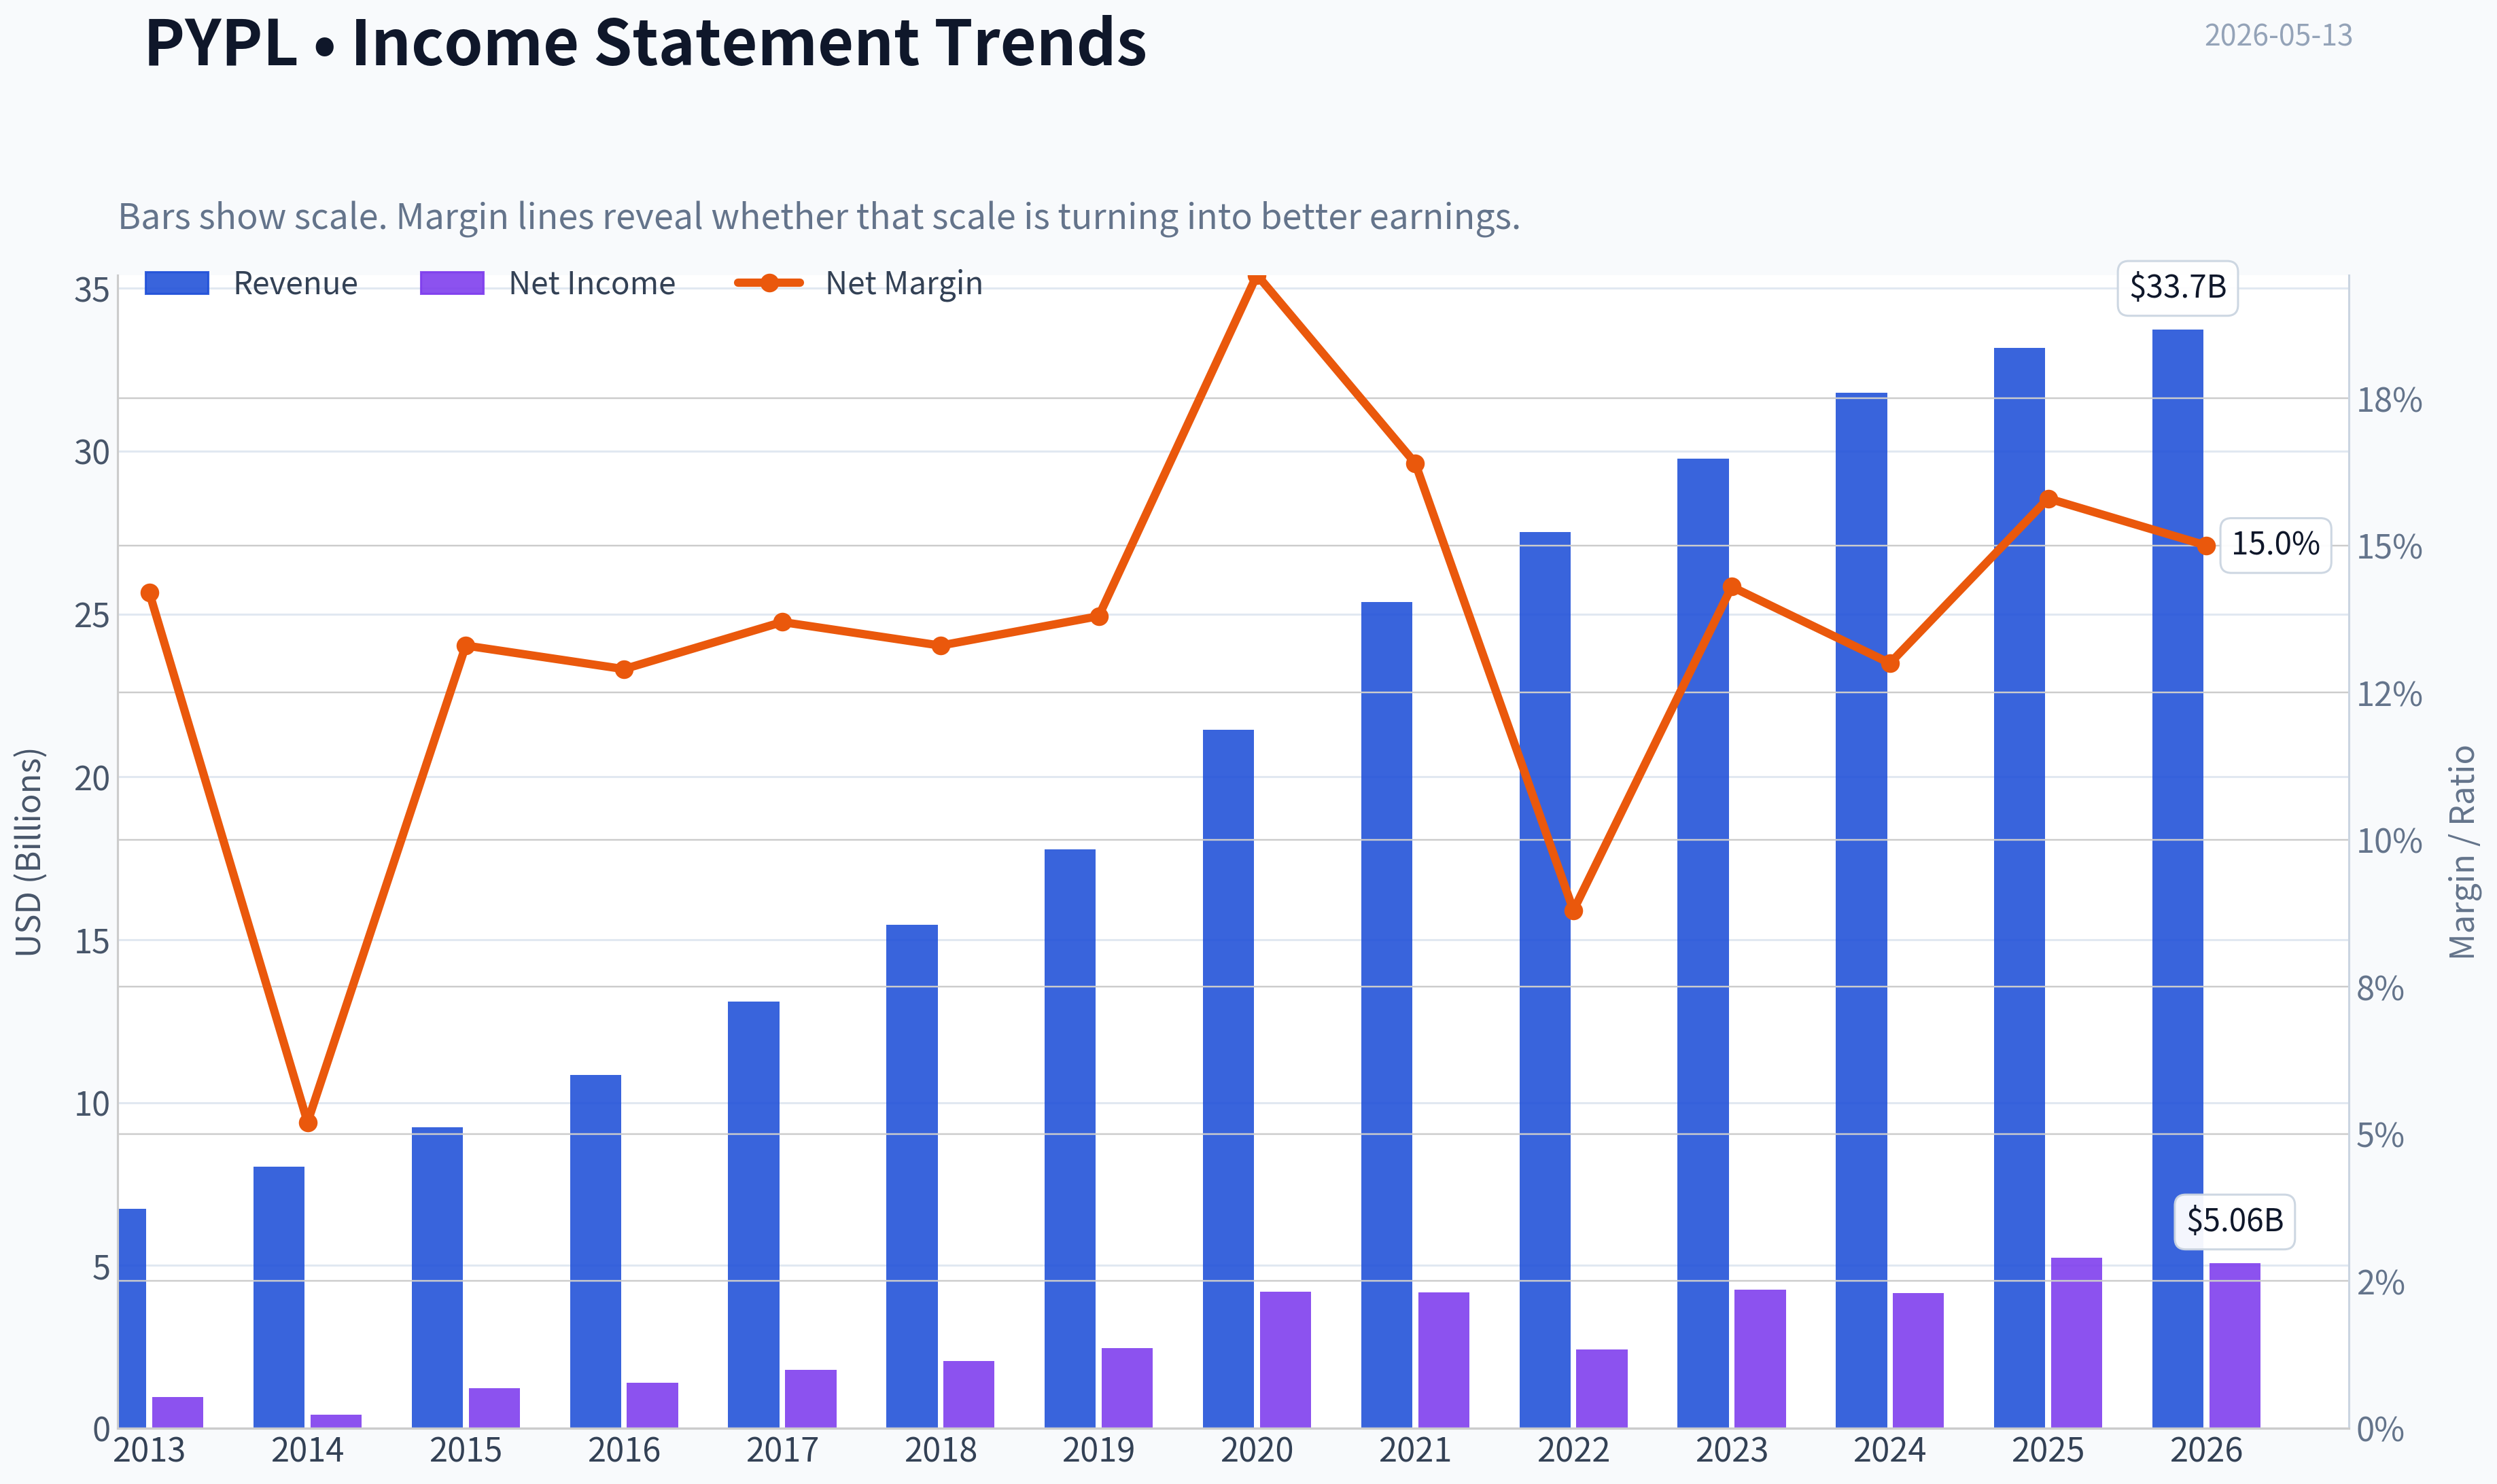Click the blue Revenue legend swatch
The image size is (2497, 1484).
[177, 283]
